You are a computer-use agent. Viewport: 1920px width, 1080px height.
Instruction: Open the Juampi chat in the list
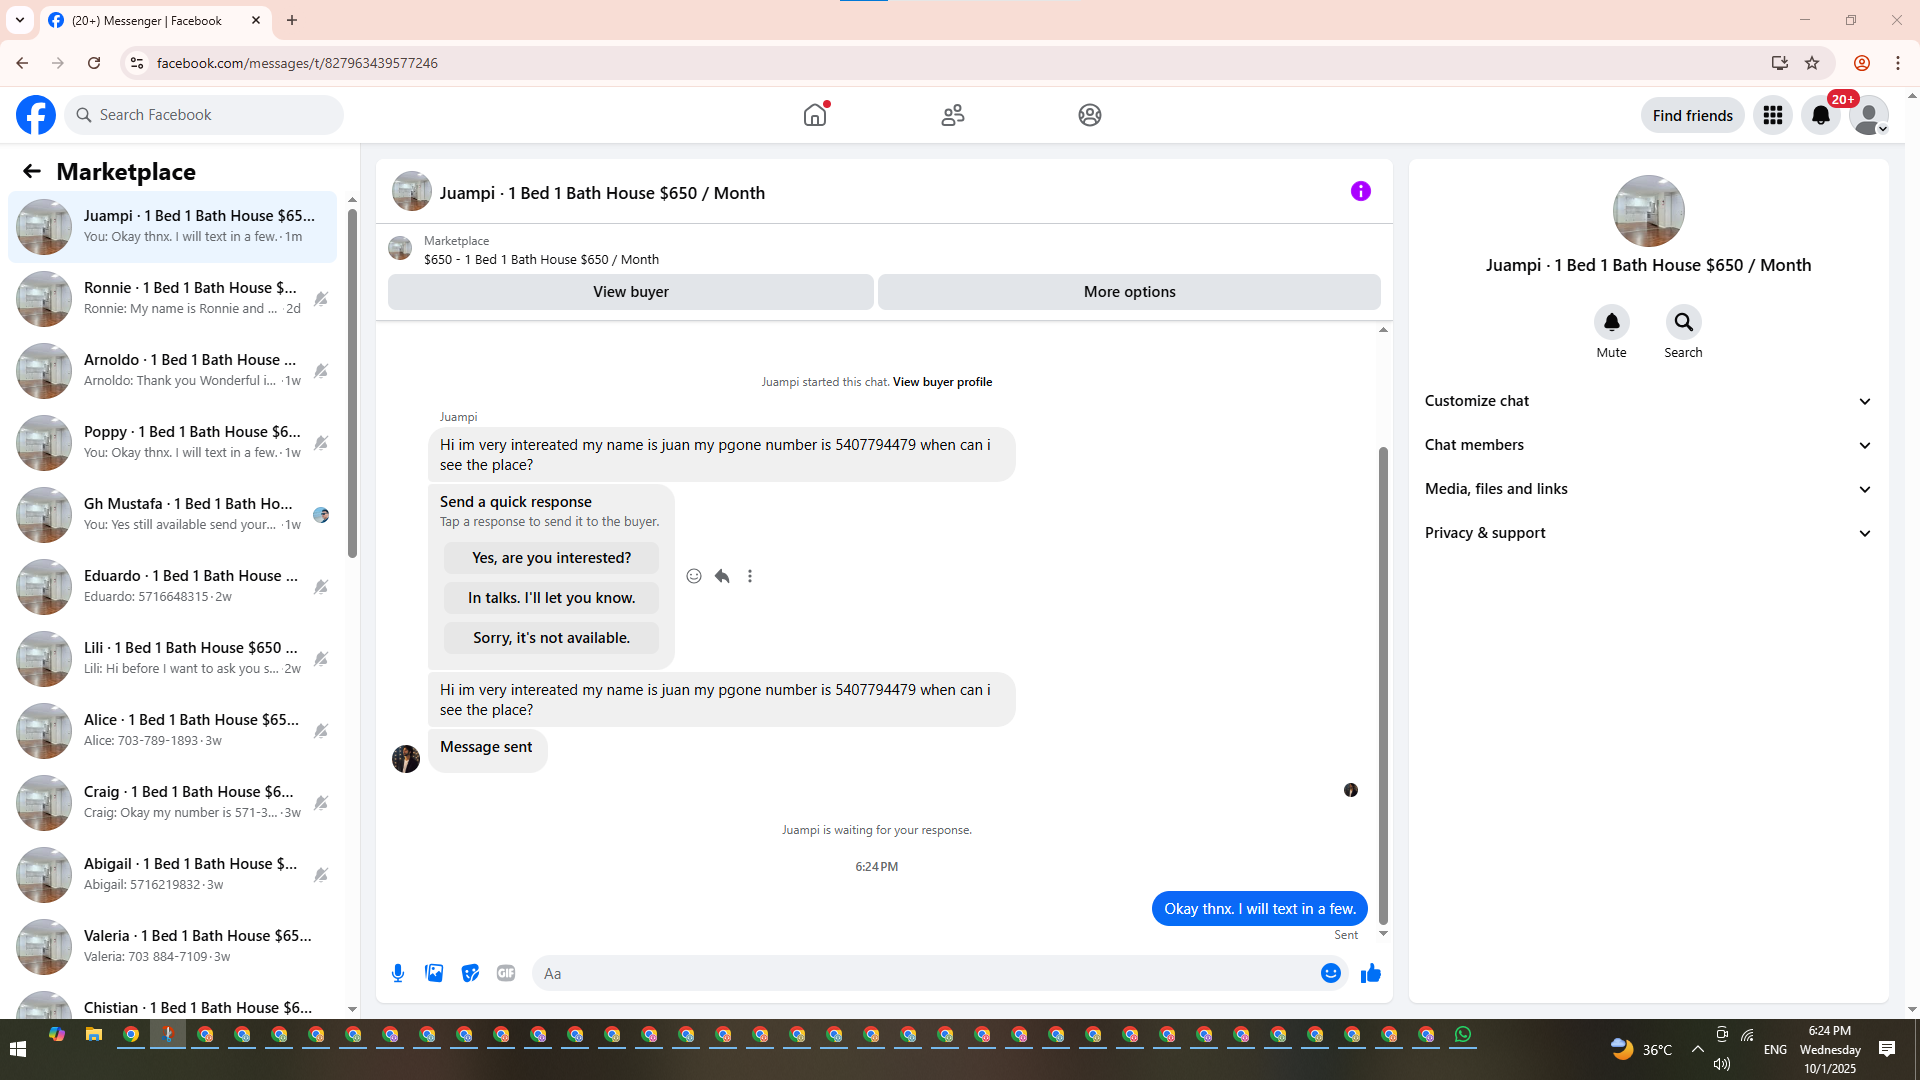pyautogui.click(x=172, y=227)
